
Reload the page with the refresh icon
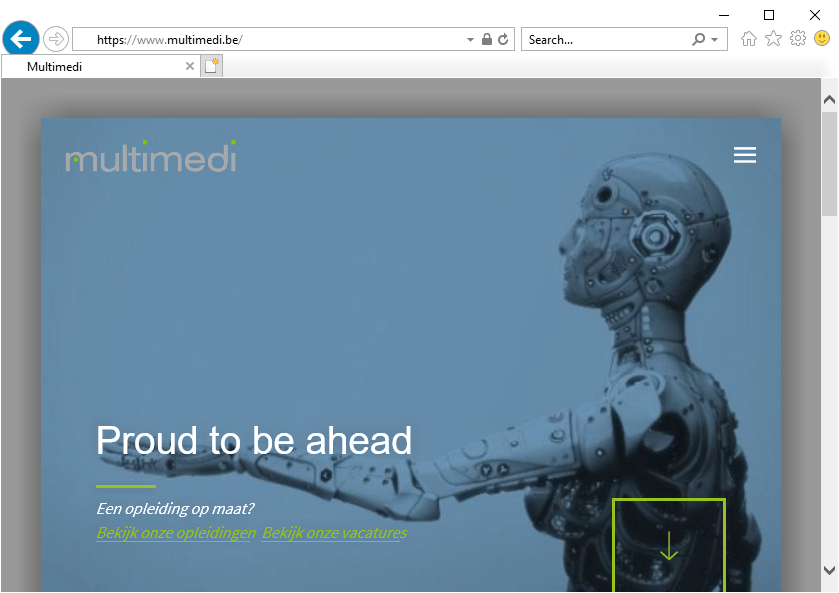coord(503,39)
